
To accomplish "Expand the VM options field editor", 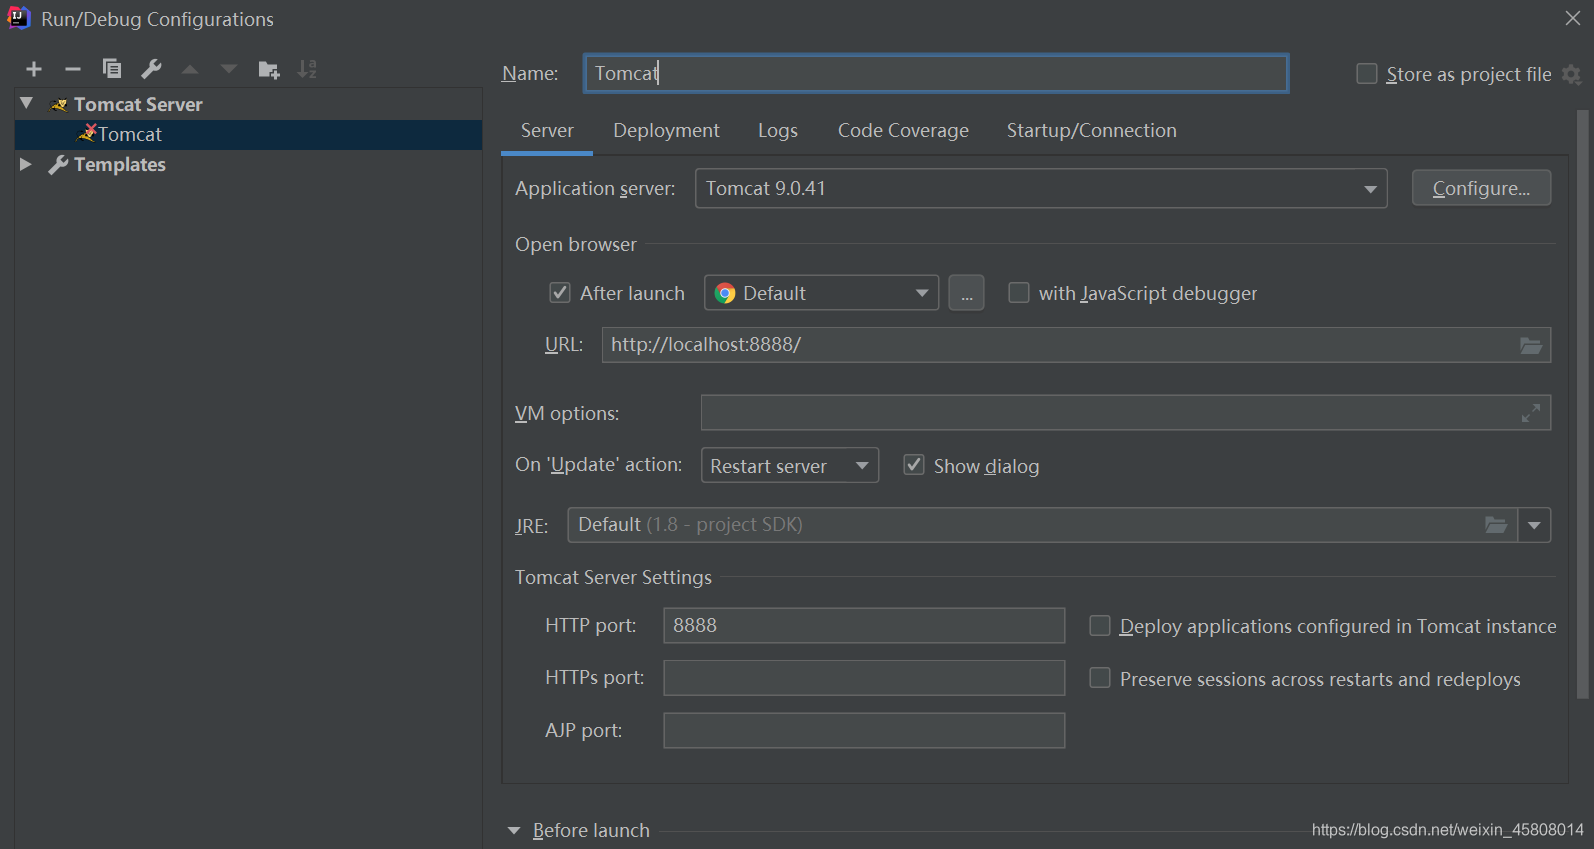I will click(x=1530, y=413).
